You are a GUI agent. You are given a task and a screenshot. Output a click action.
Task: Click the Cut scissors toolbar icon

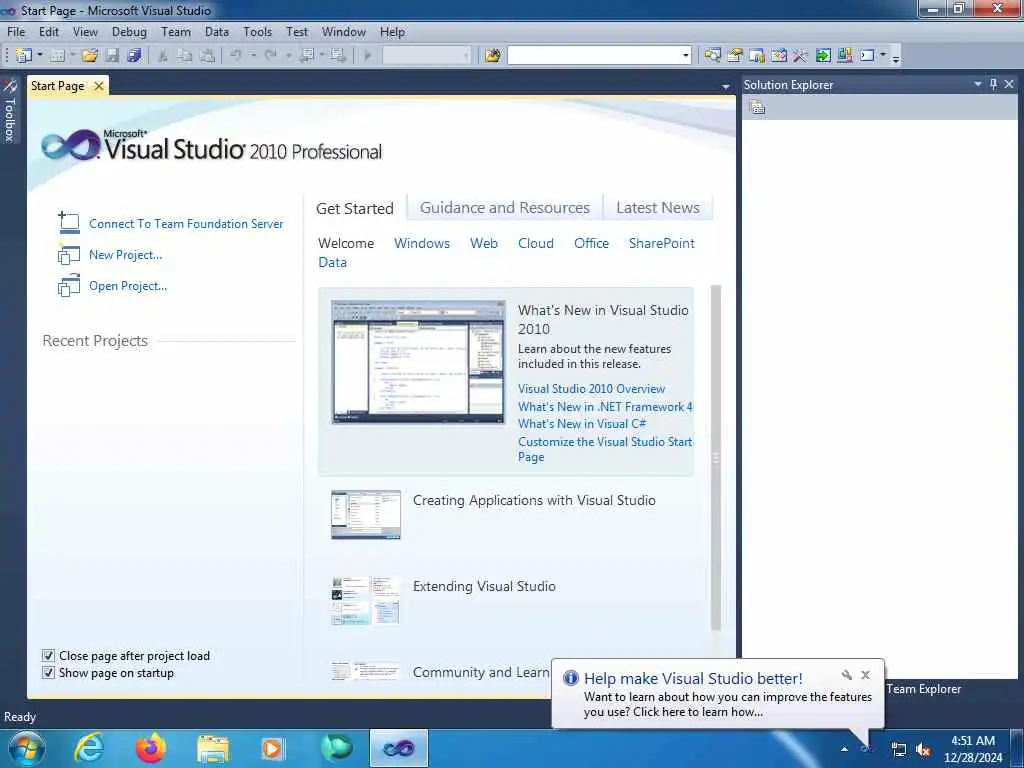pyautogui.click(x=163, y=56)
